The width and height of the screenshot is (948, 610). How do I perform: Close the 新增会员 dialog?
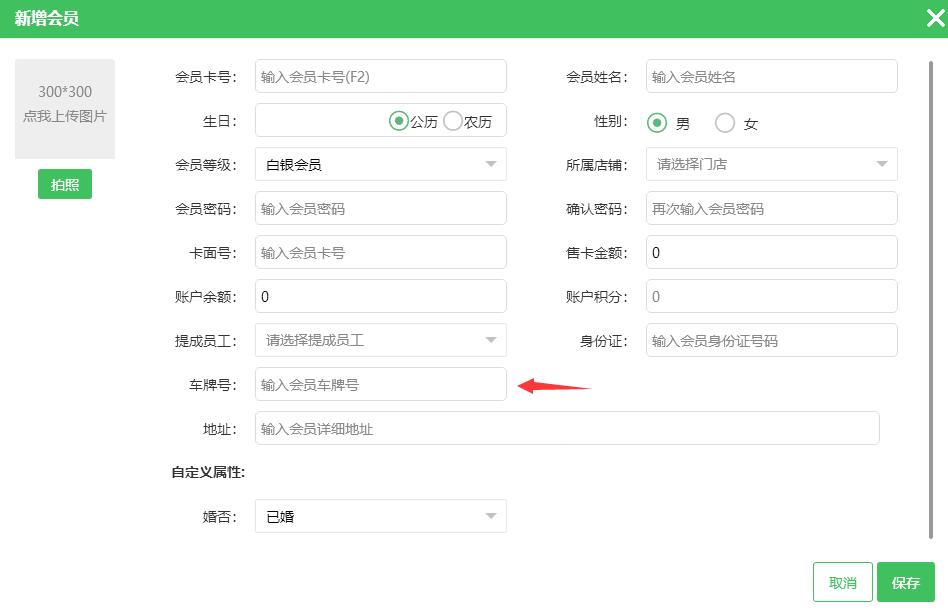[x=935, y=18]
